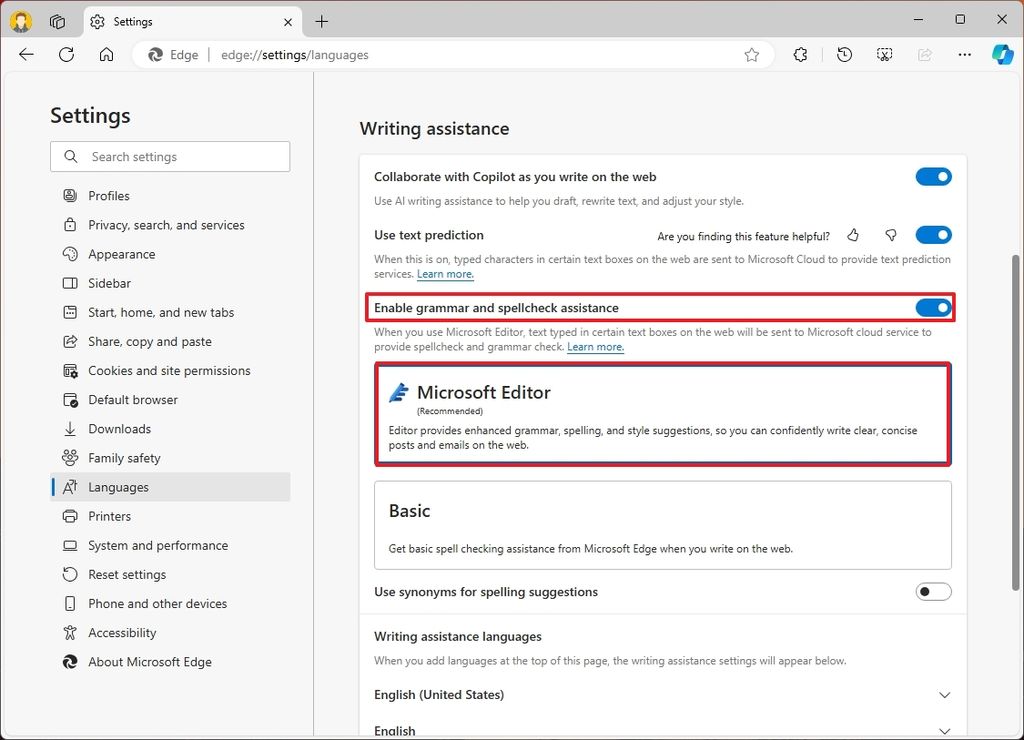Open the browser Extensions icon
1024x740 pixels.
click(x=800, y=54)
